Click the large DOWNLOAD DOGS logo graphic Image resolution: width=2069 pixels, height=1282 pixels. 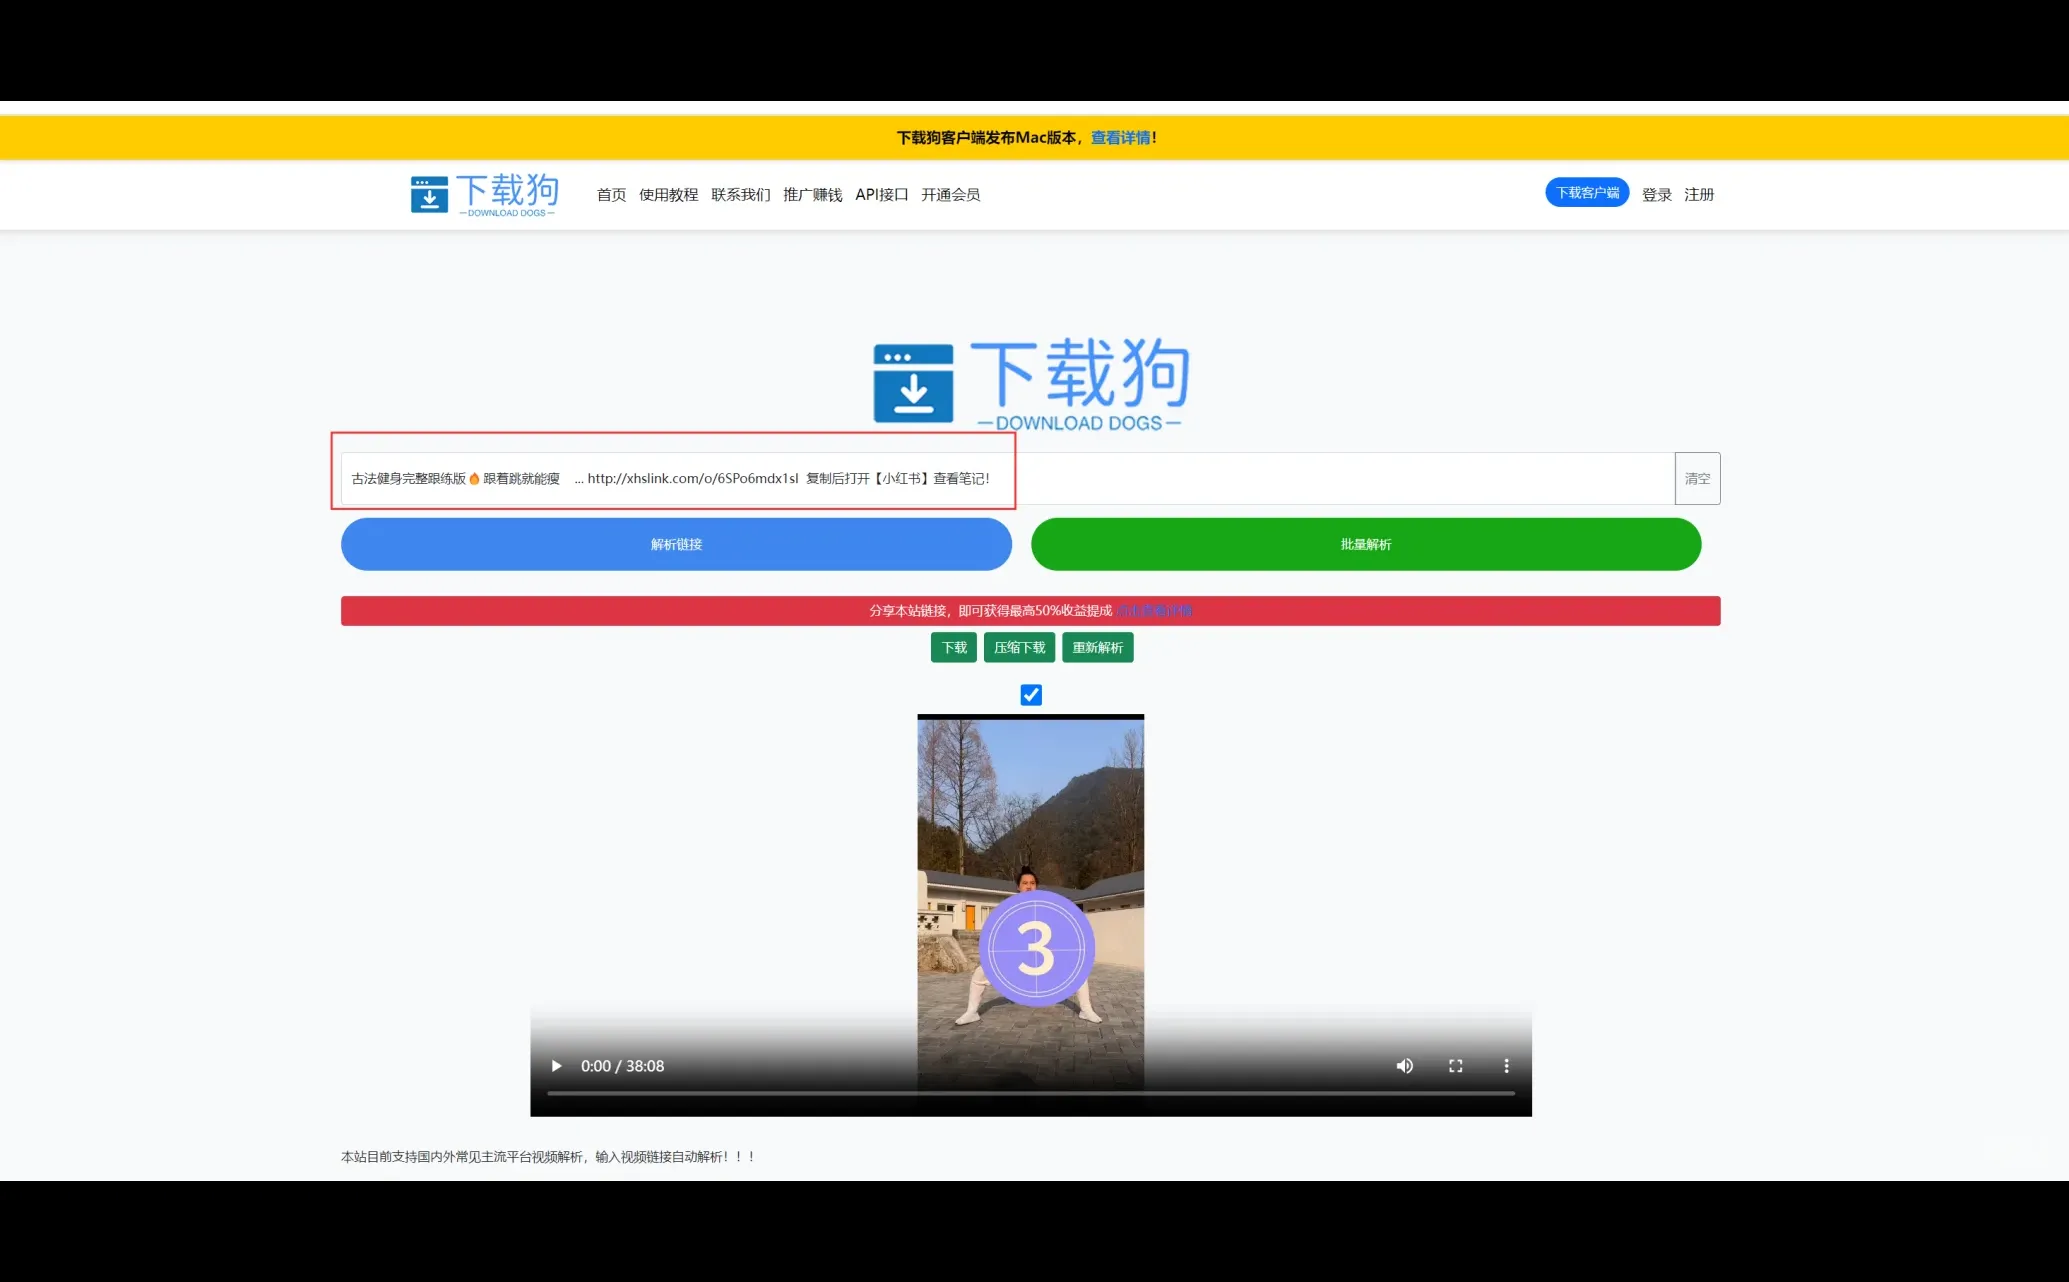[x=1030, y=383]
